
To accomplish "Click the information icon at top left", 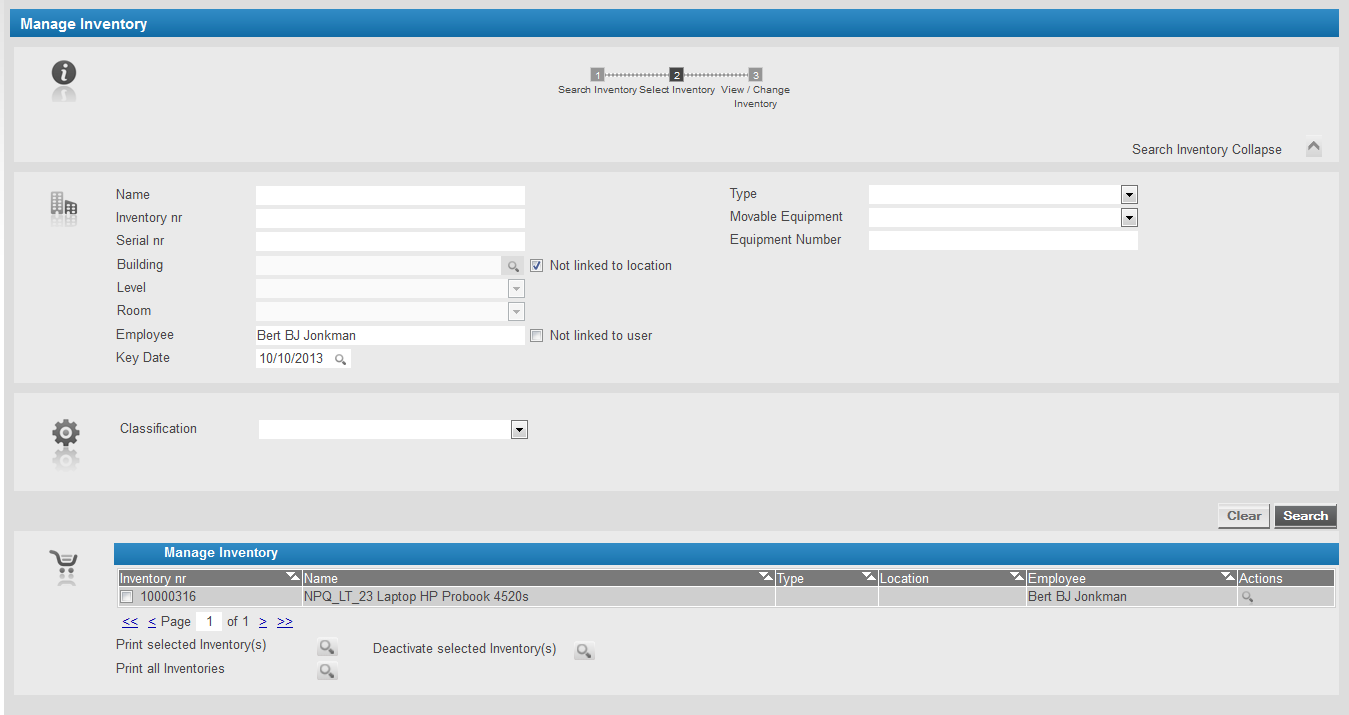I will [64, 73].
